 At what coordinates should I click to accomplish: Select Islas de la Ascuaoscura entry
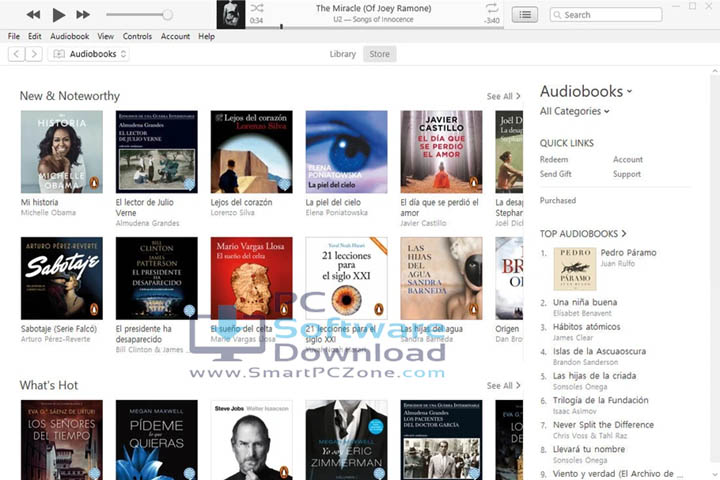coord(599,351)
